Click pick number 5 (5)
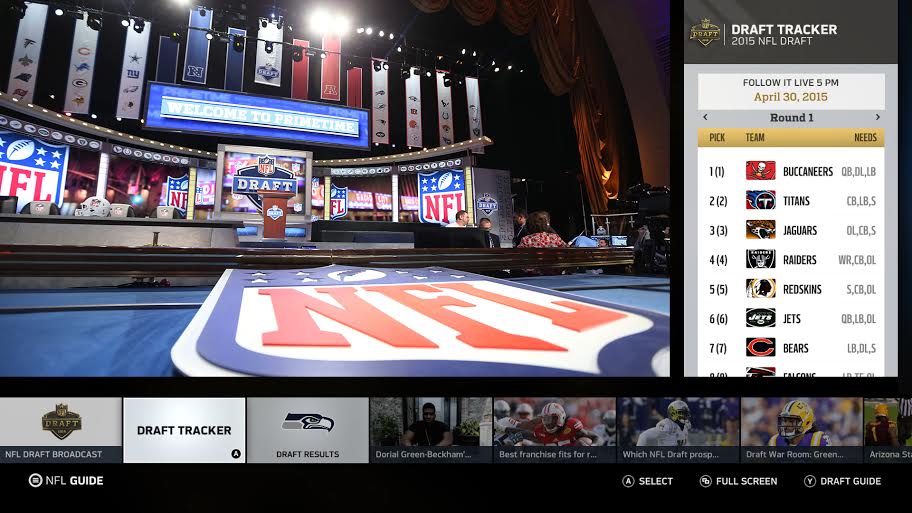Viewport: 912px width, 513px height. pos(718,290)
